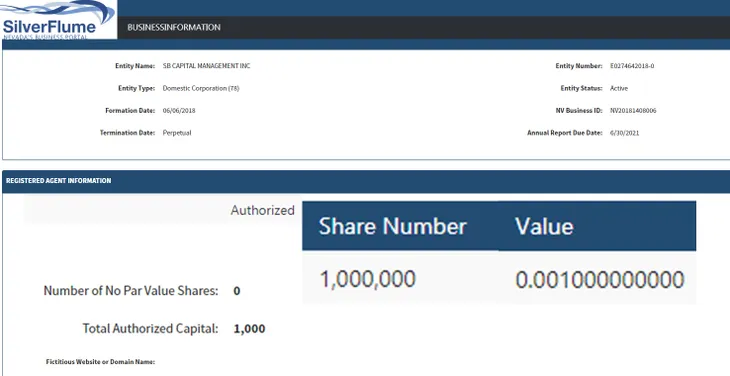Click the Entity Type label
Viewport: 730px width, 376px height.
point(136,88)
